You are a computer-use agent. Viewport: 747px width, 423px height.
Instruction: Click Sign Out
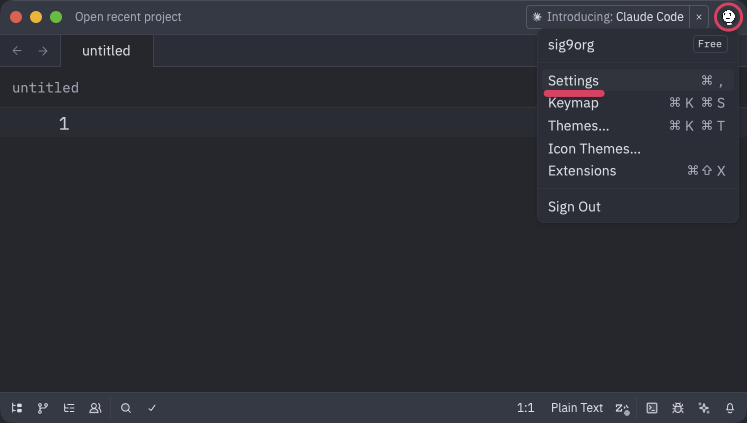point(574,207)
